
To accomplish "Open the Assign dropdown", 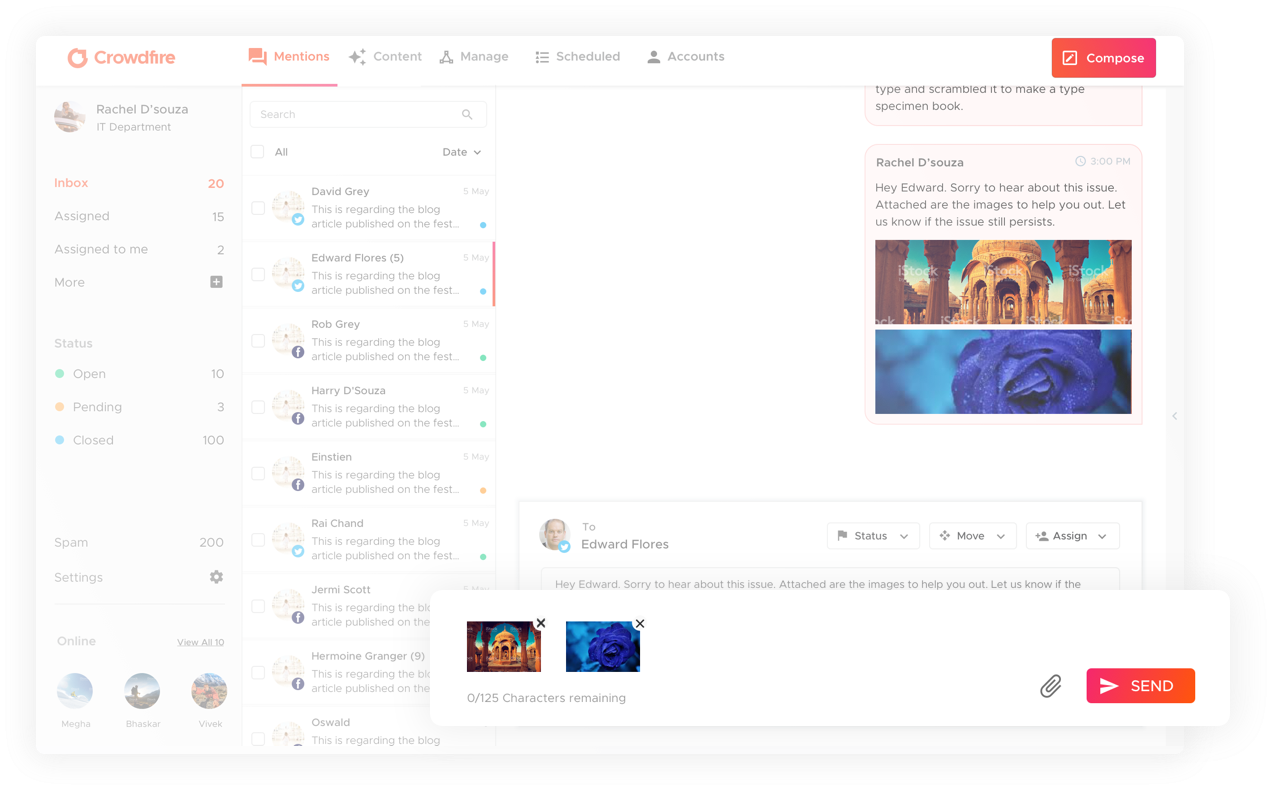I will point(1072,536).
